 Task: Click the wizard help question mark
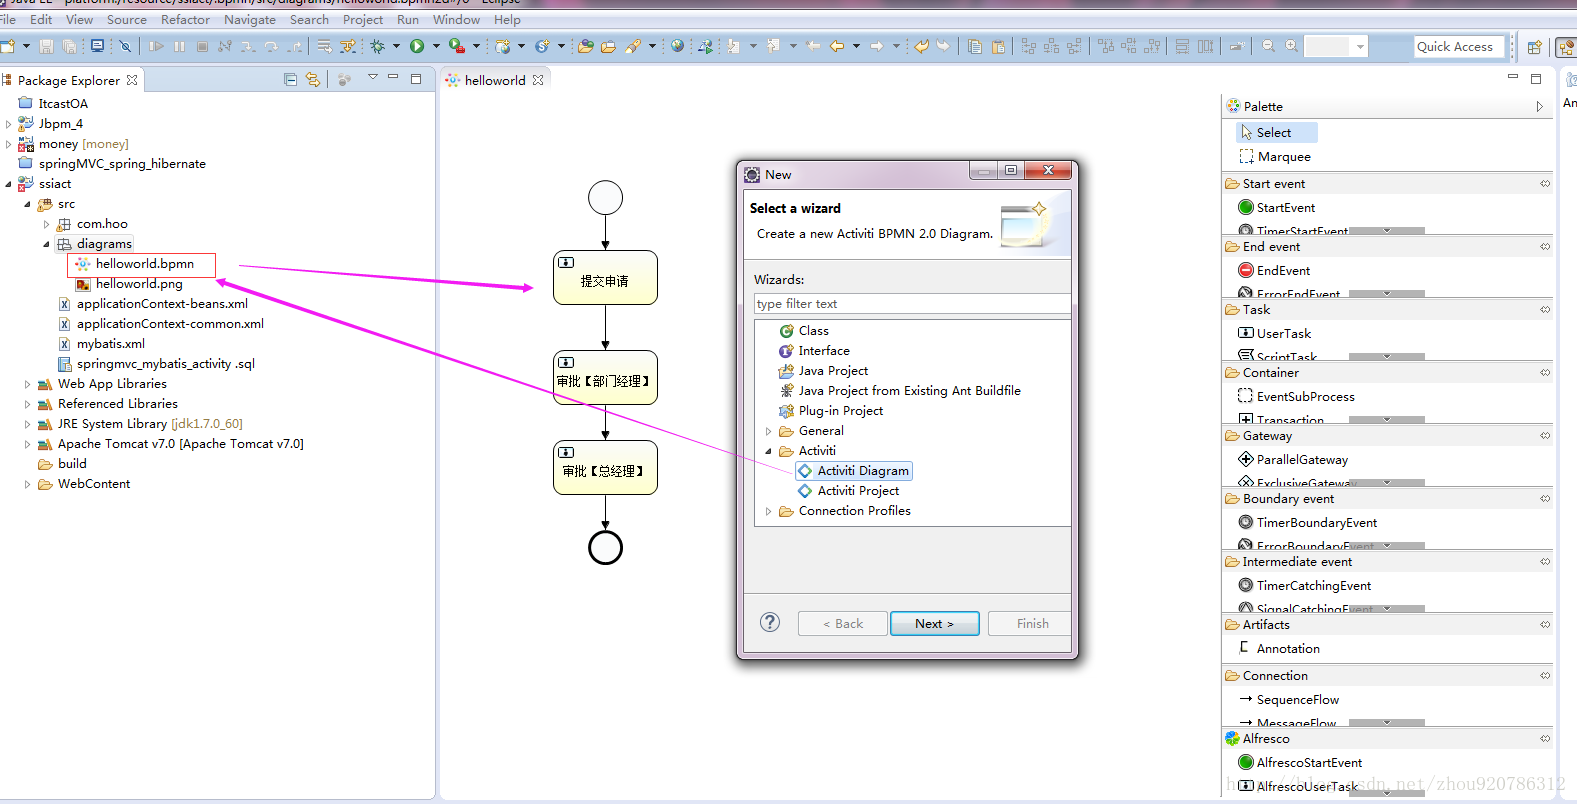(x=770, y=622)
